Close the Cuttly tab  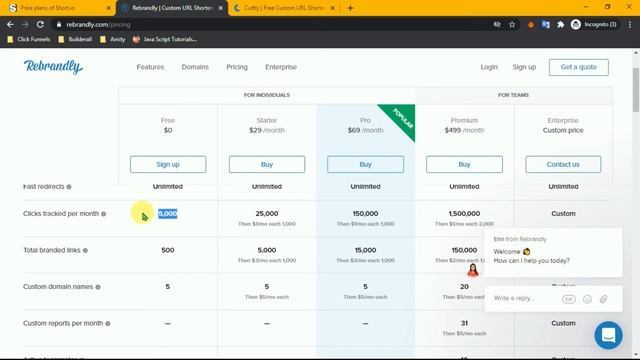[332, 8]
